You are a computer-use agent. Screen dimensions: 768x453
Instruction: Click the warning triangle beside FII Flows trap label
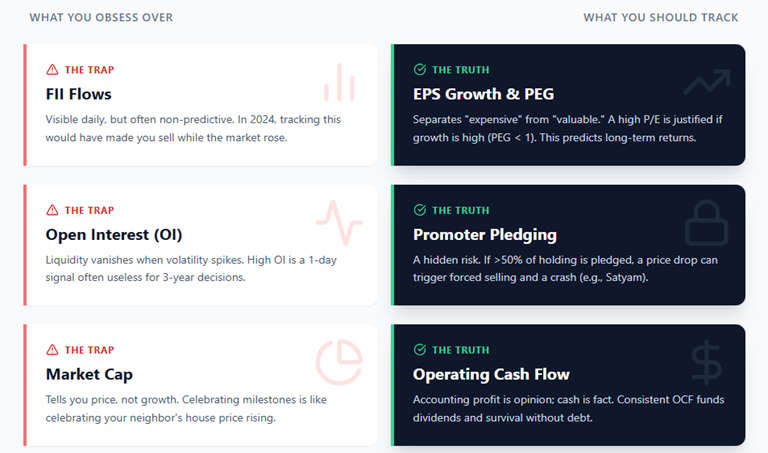(52, 70)
